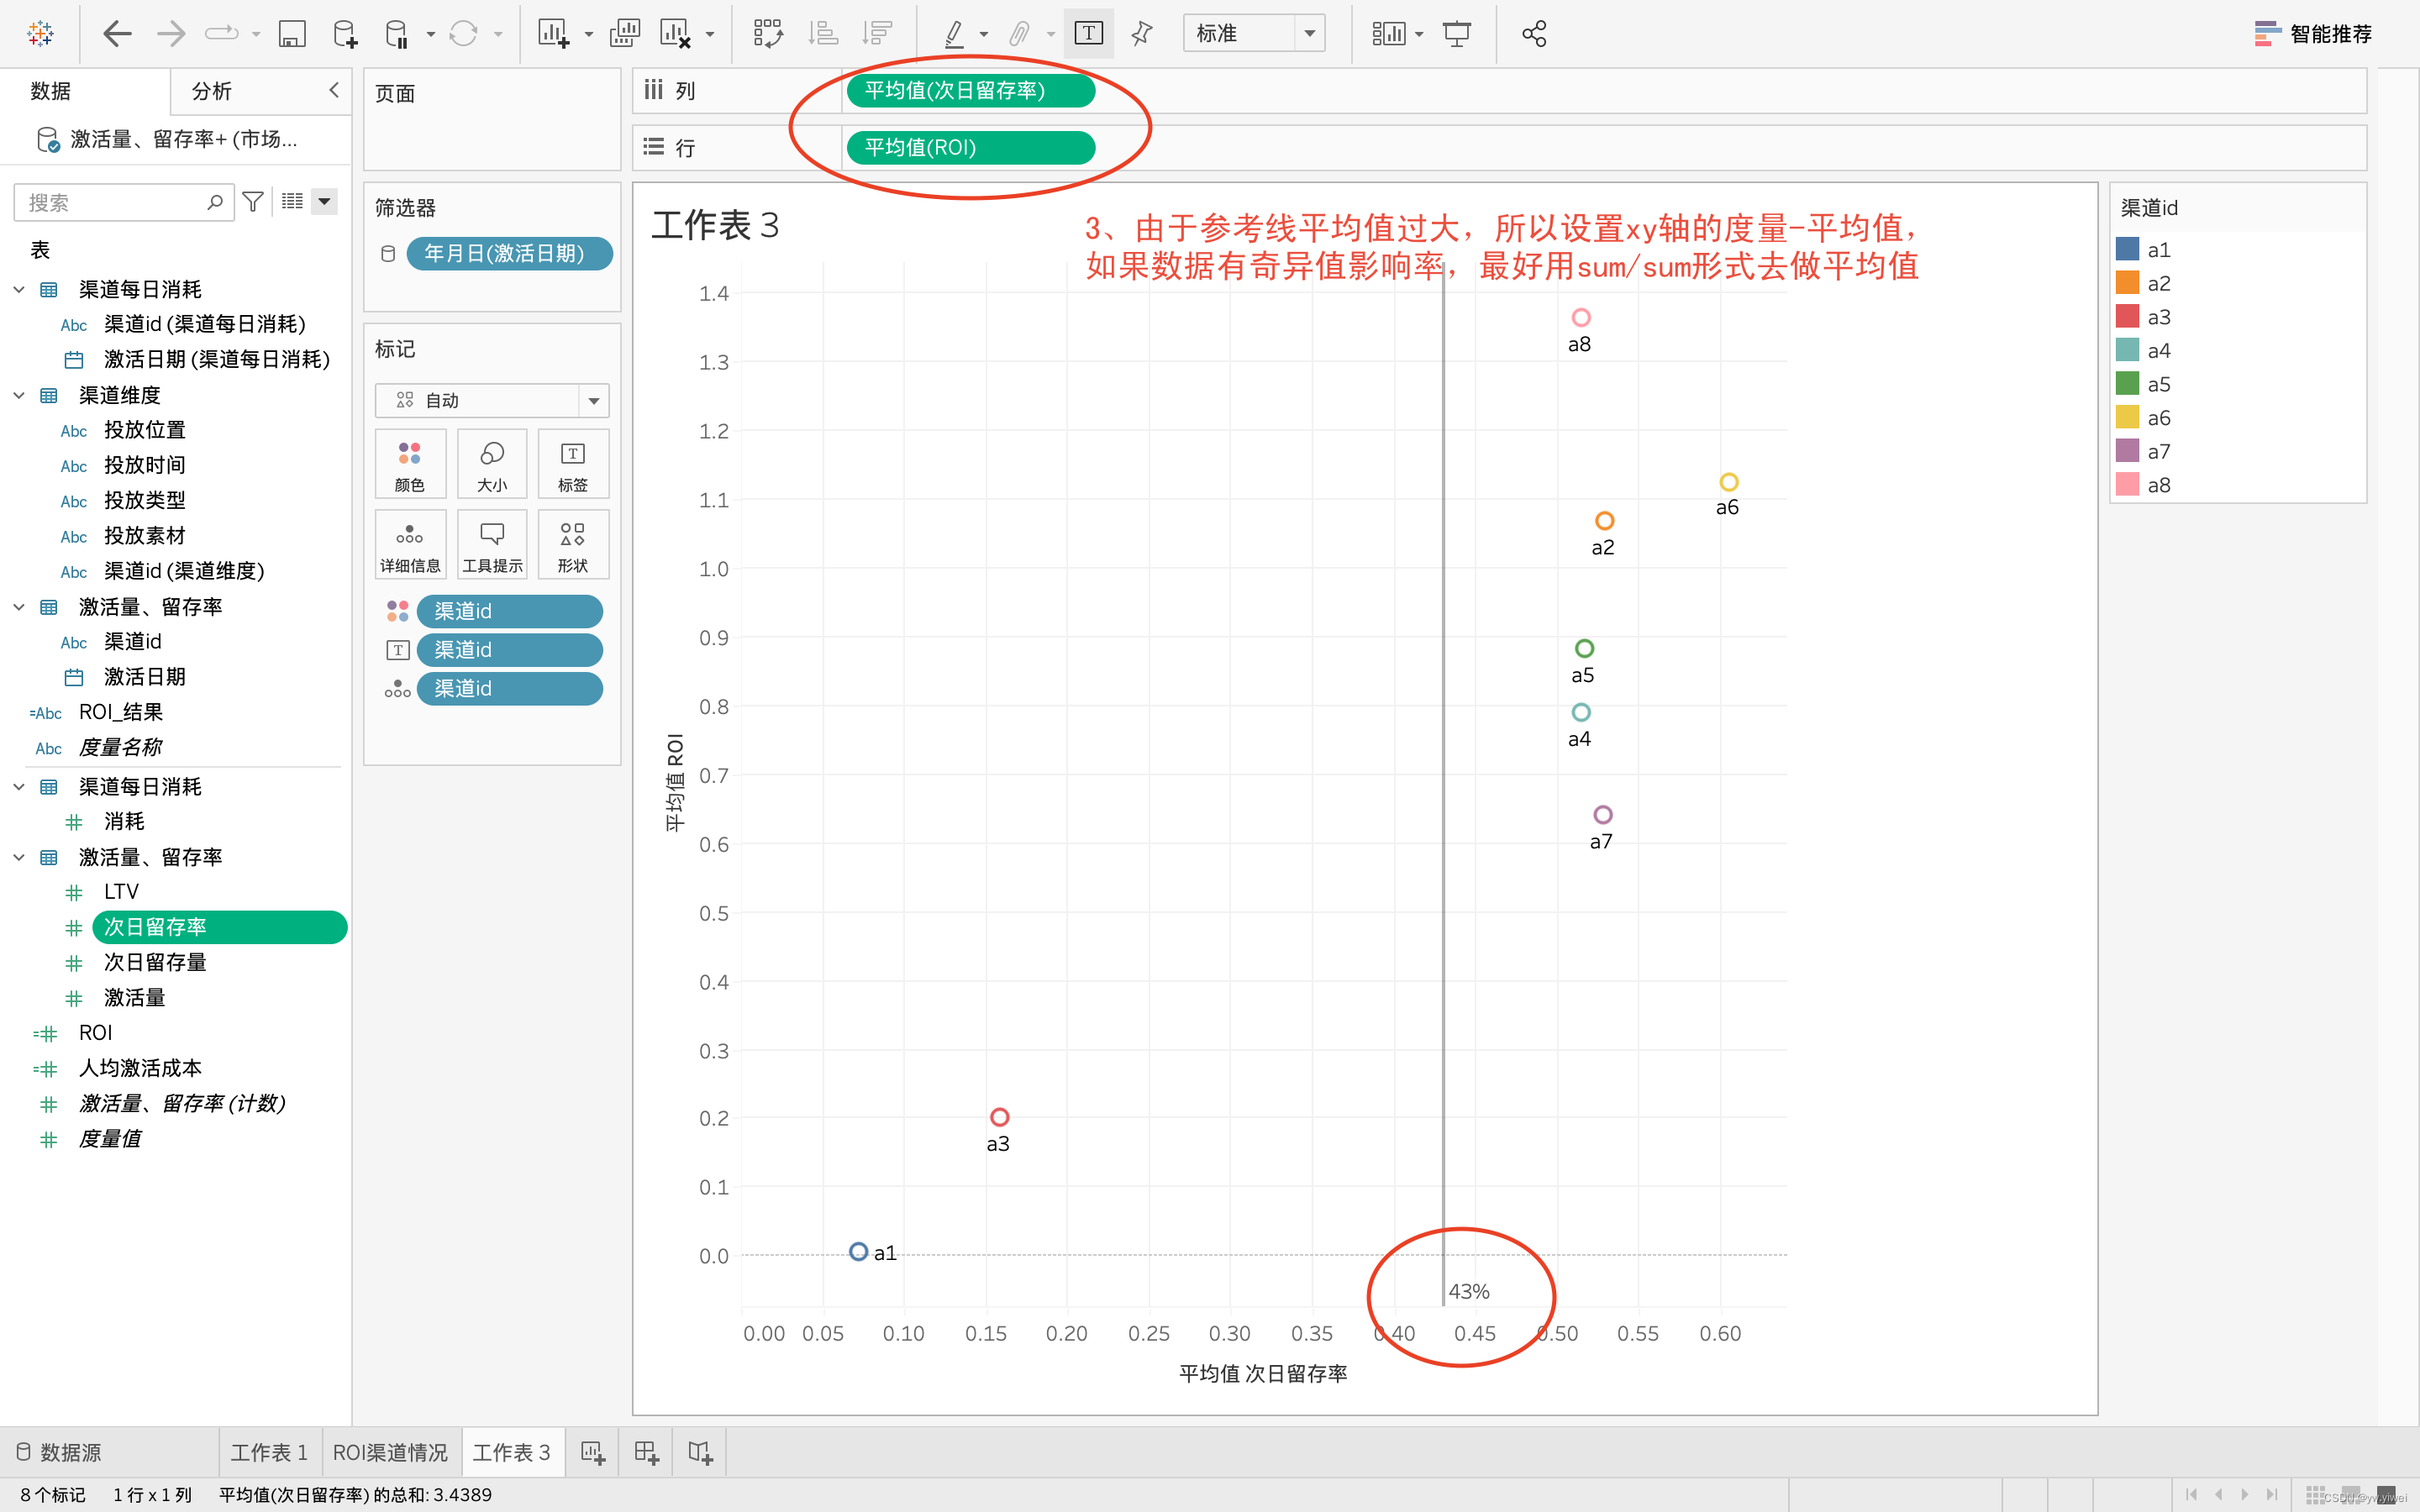The width and height of the screenshot is (2420, 1512).
Task: Click the a3 red legend color swatch
Action: pos(2127,317)
